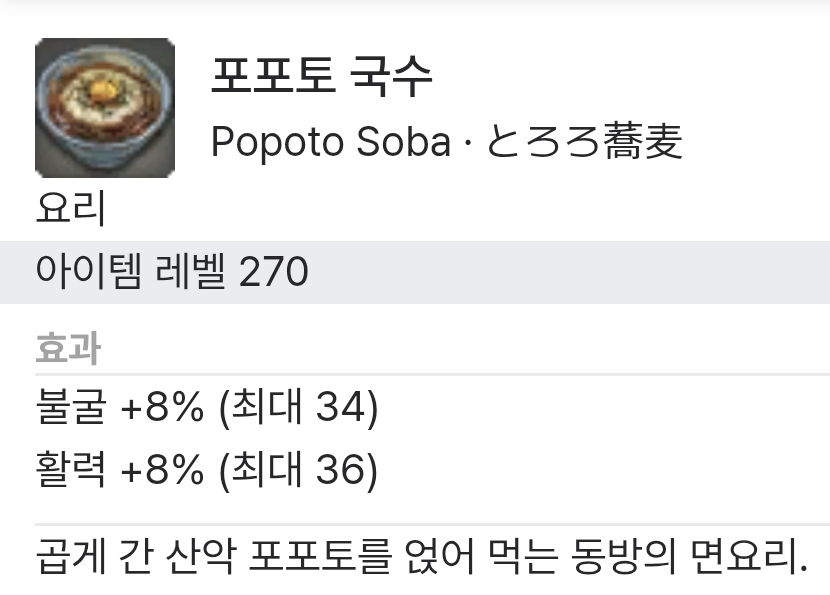Click the English name Popoto Soba
This screenshot has width=830, height=595.
pyautogui.click(x=330, y=143)
